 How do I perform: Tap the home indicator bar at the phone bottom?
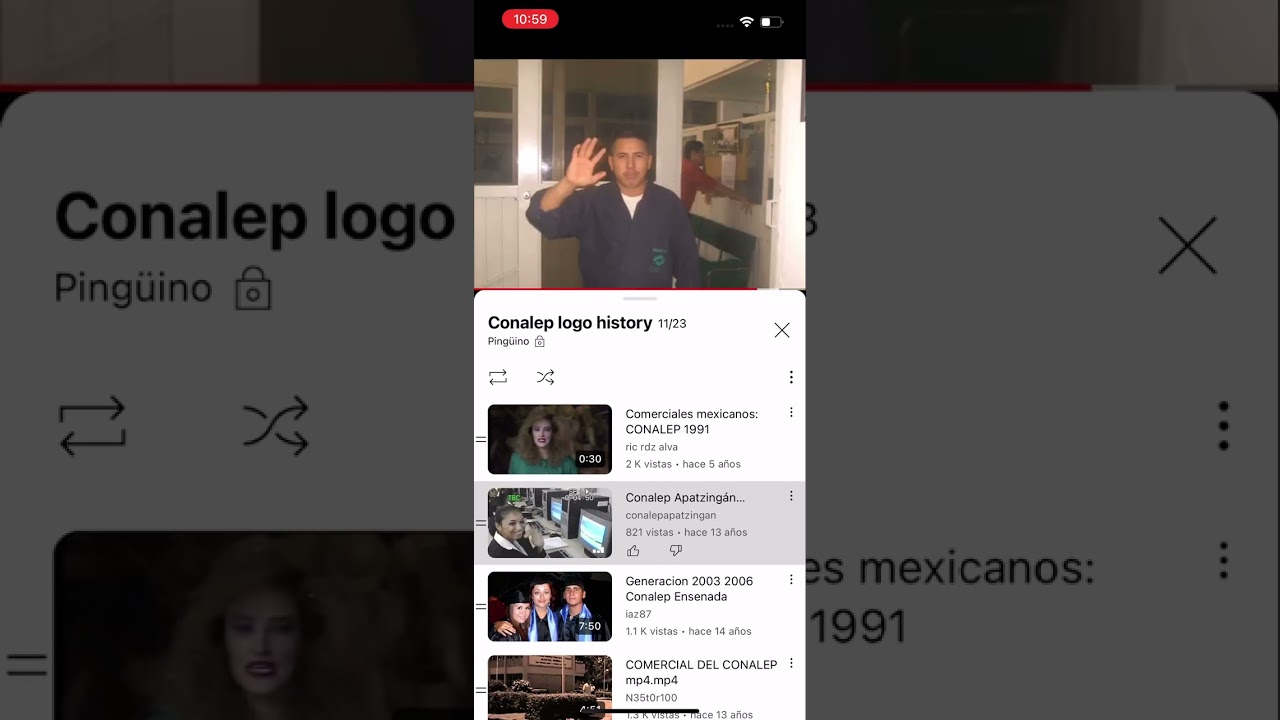[x=640, y=711]
